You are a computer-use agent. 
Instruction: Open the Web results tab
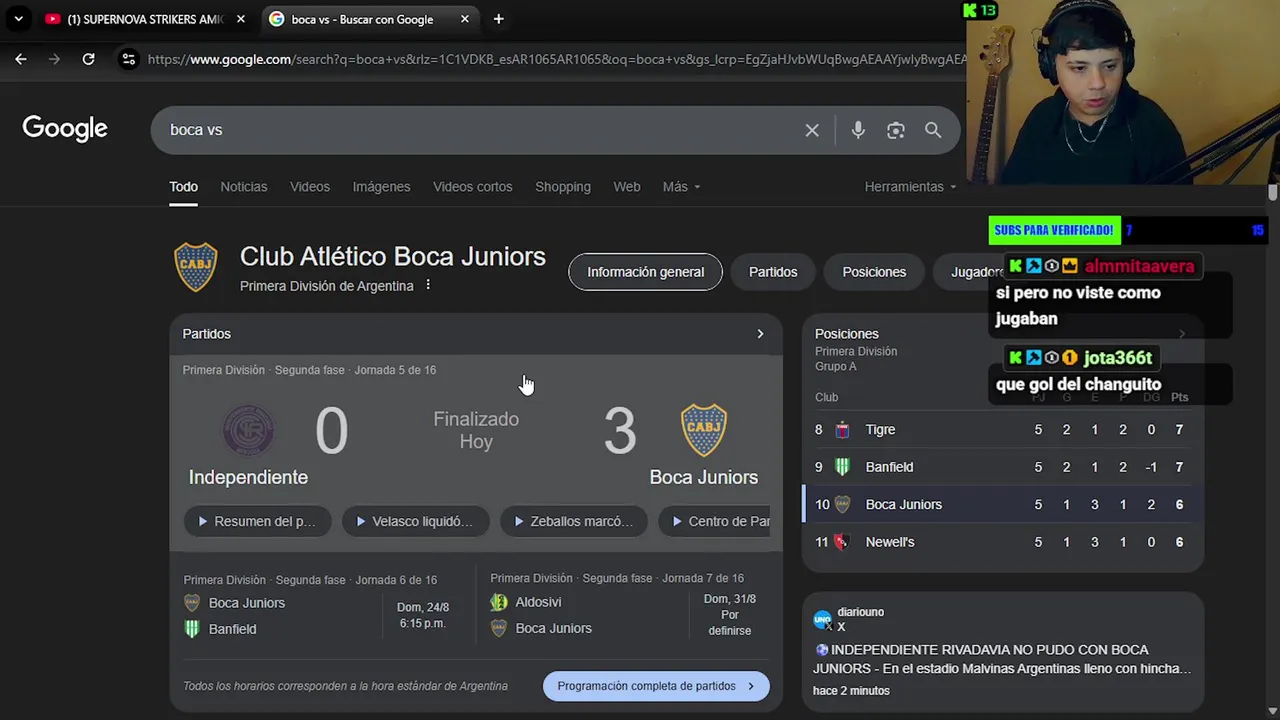pos(627,187)
